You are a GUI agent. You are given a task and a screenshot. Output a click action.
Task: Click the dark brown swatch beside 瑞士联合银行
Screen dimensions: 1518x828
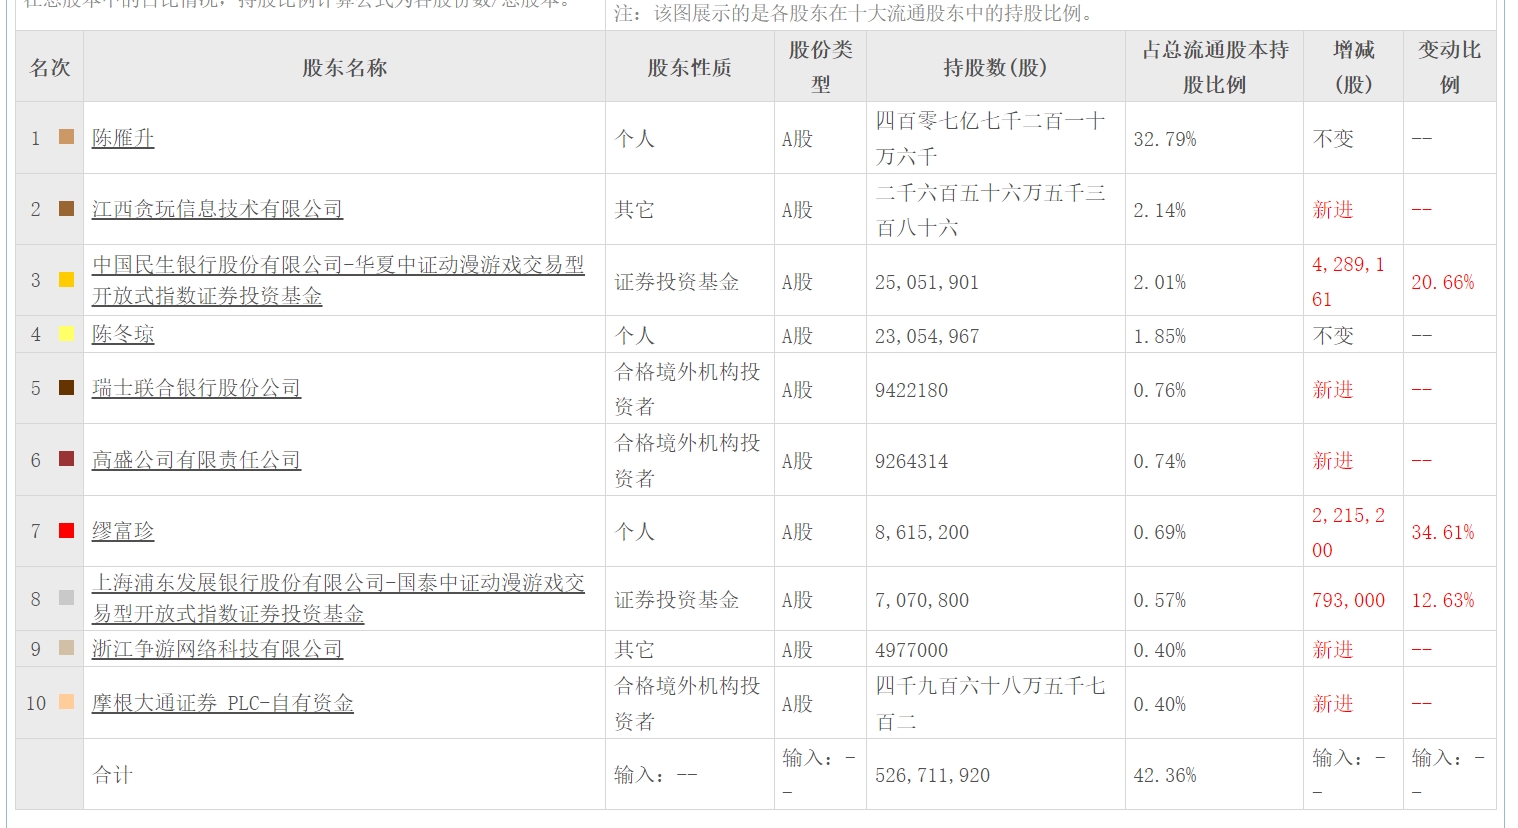click(x=67, y=388)
